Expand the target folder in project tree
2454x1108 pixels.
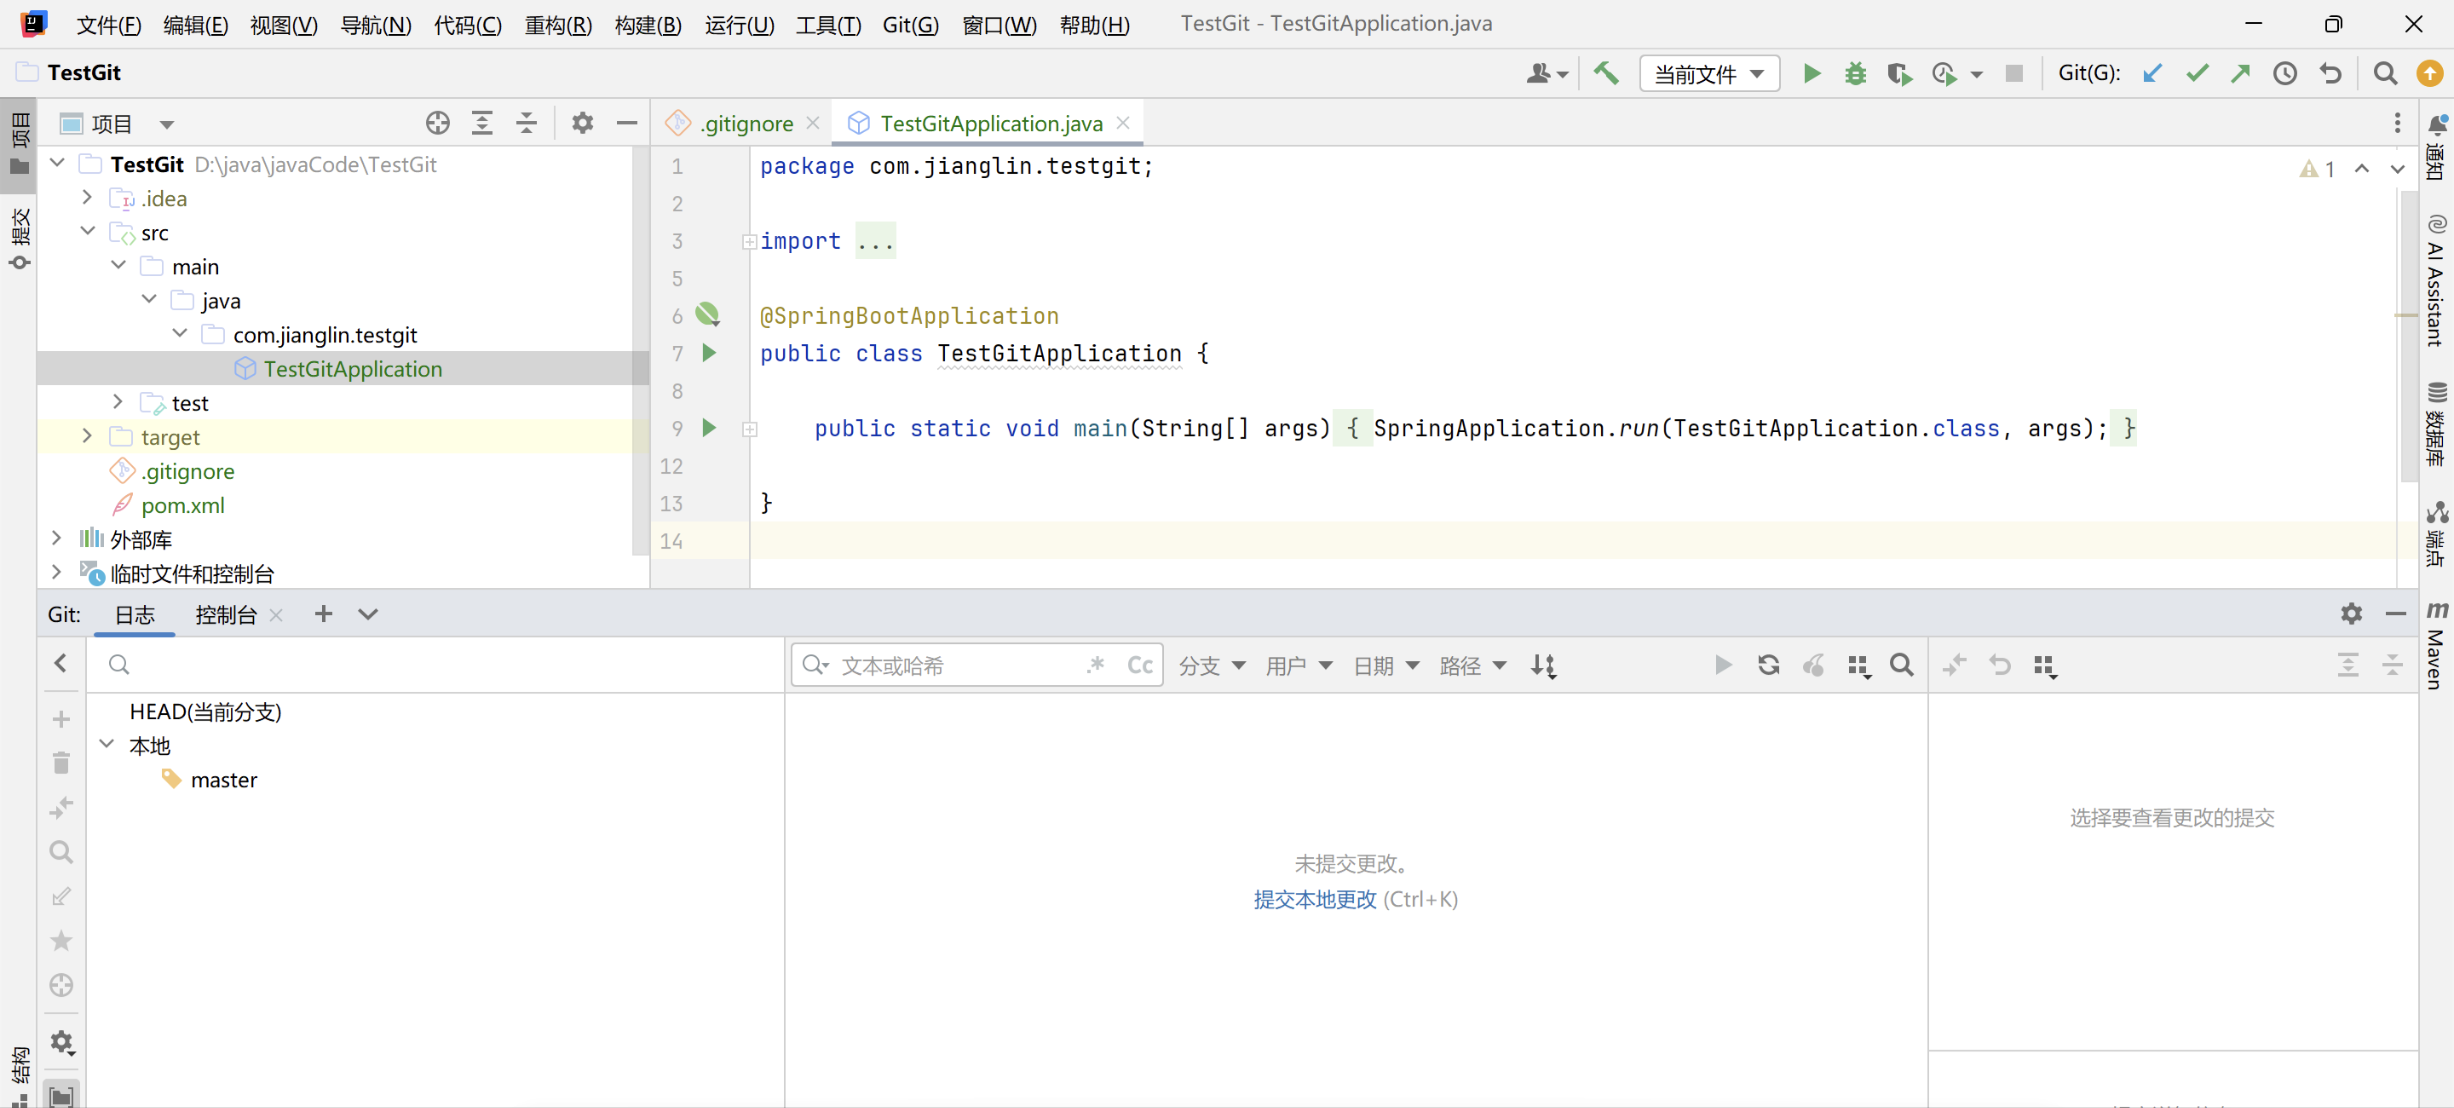click(88, 437)
